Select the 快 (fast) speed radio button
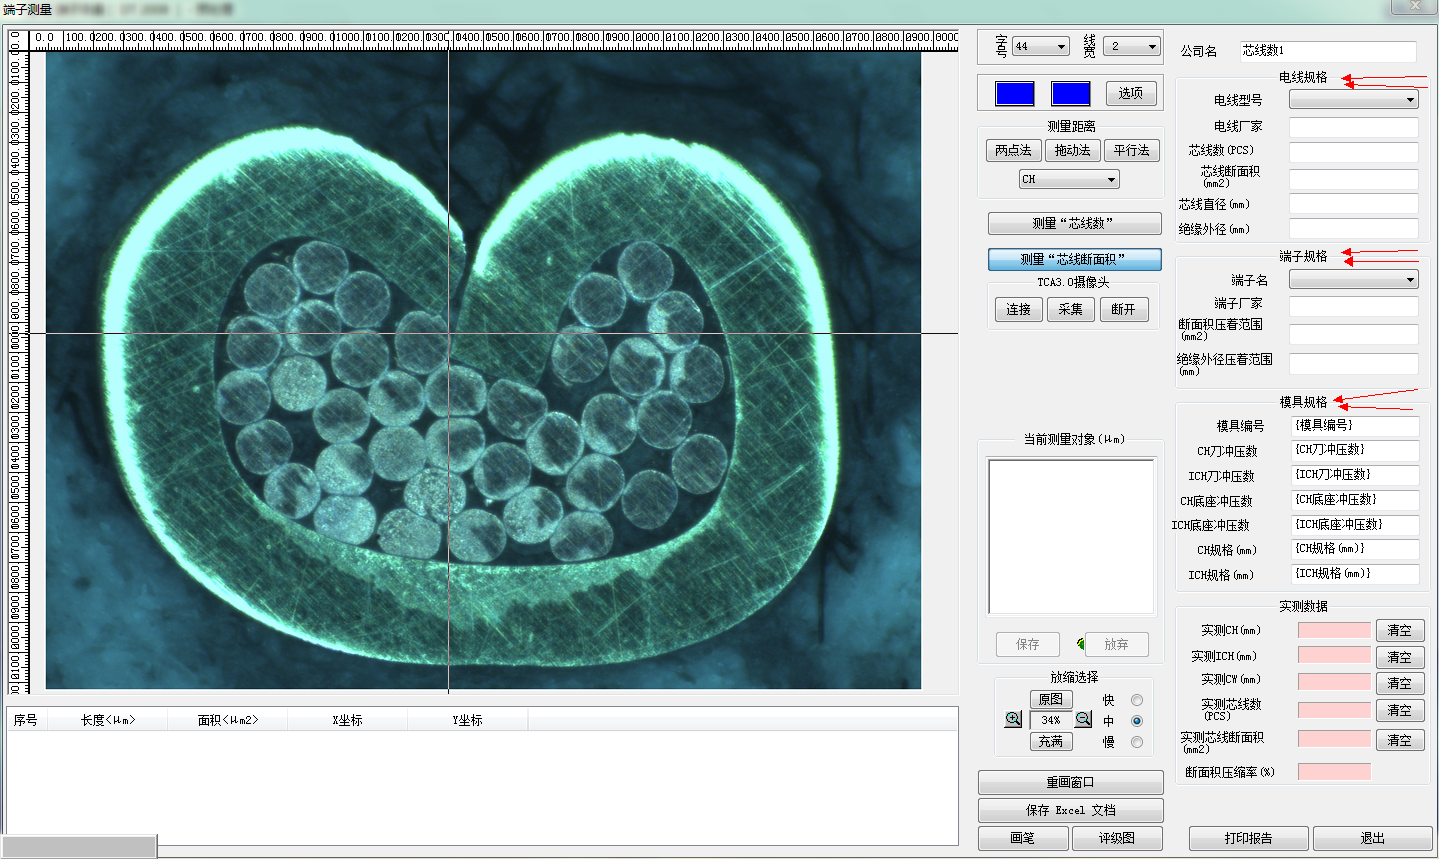 (1136, 700)
